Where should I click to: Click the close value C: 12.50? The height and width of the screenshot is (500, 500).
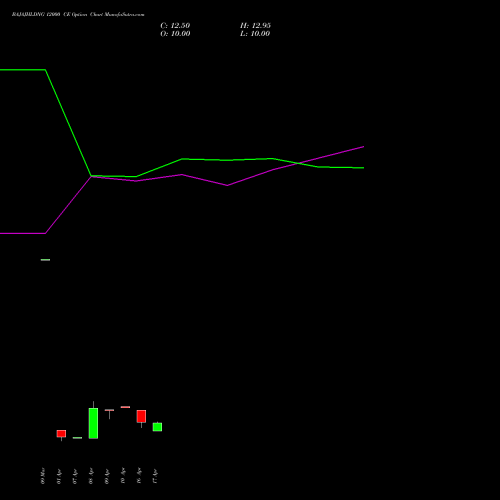[175, 26]
